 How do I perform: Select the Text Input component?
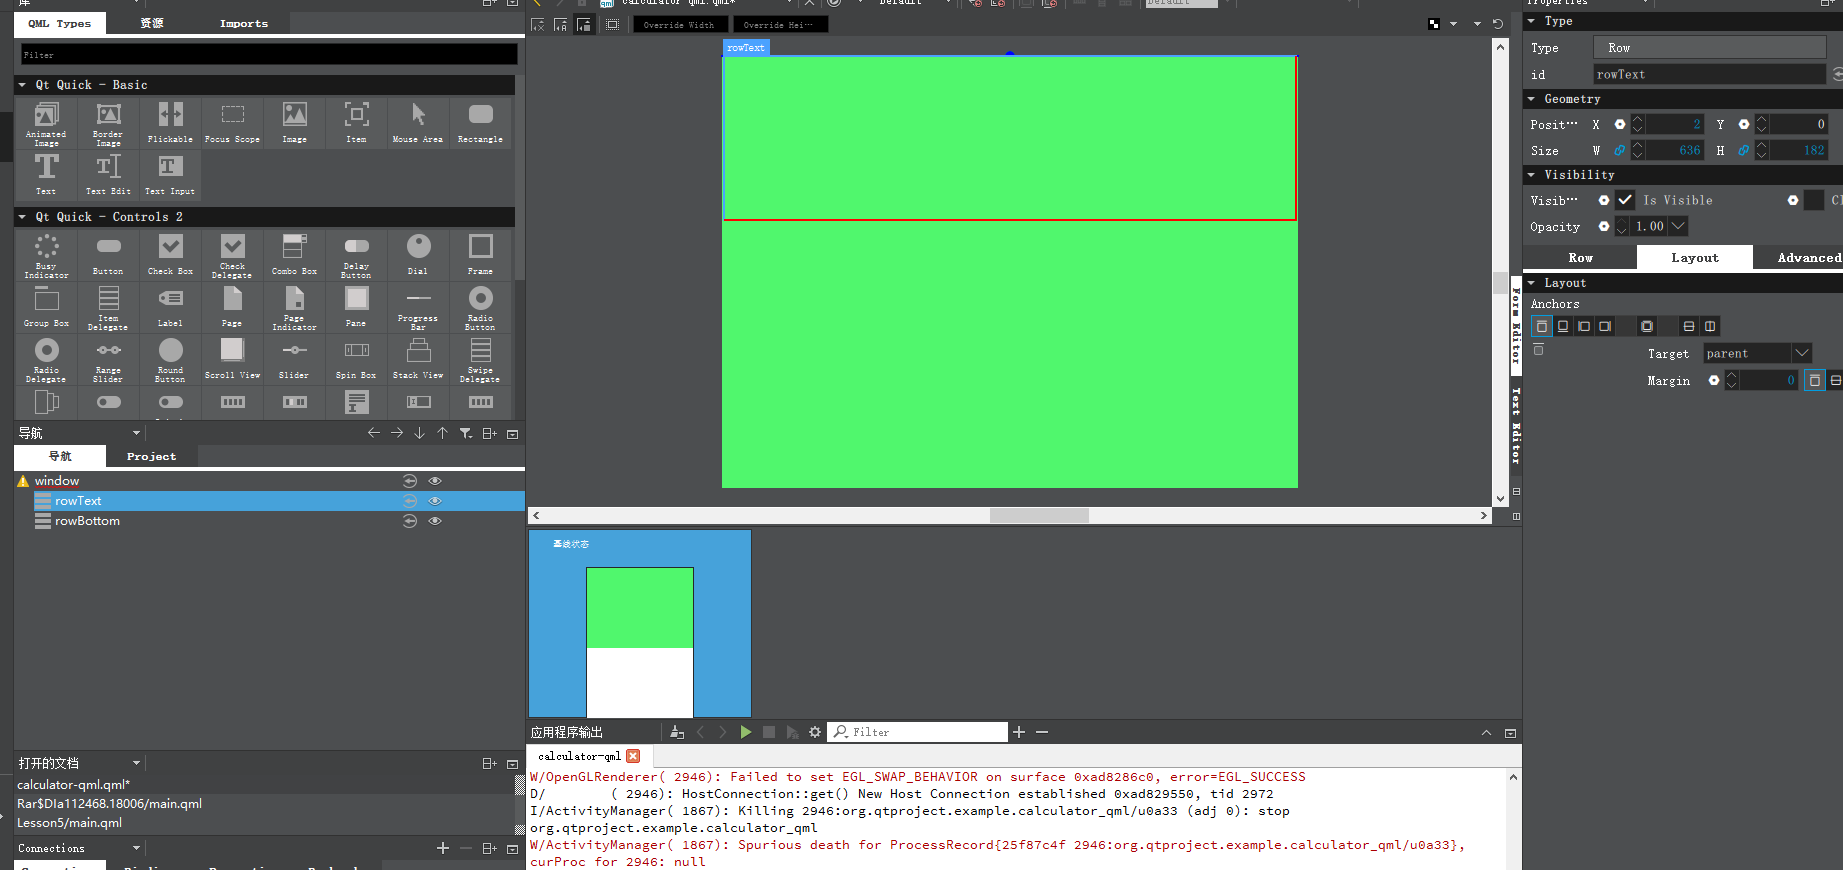pyautogui.click(x=170, y=174)
